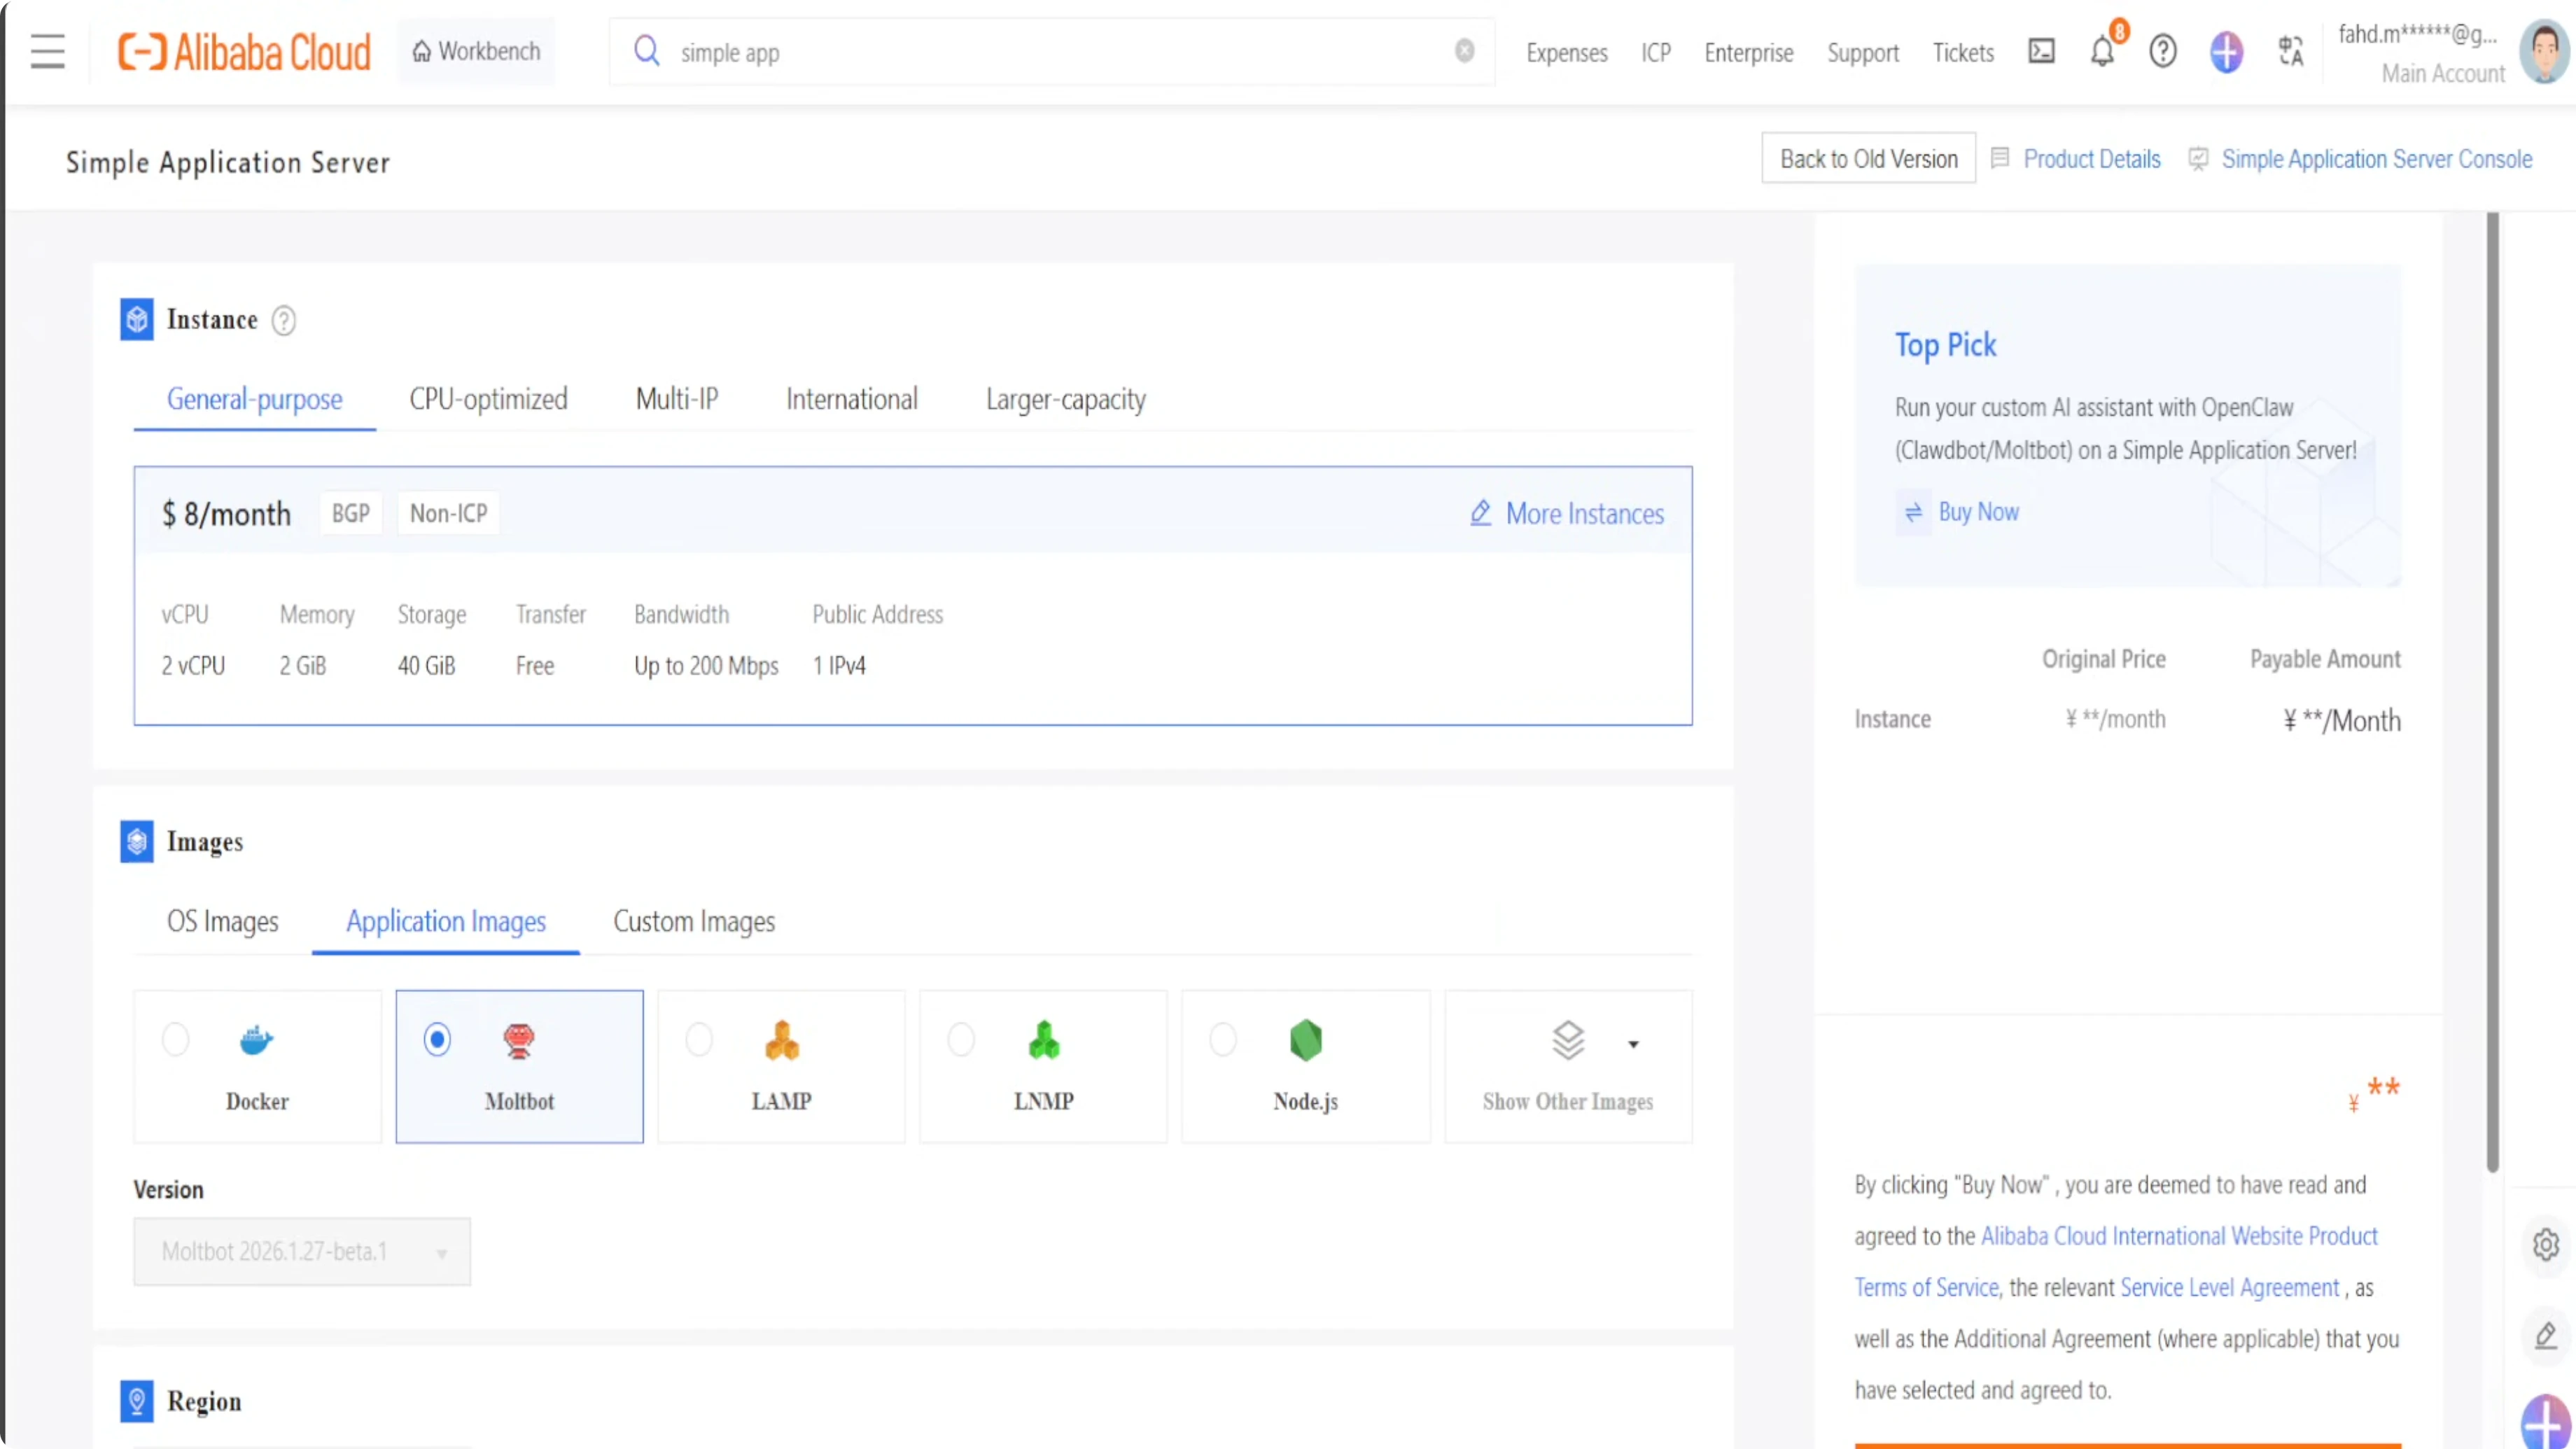Select the Docker image radio button
The image size is (2576, 1449).
click(176, 1040)
